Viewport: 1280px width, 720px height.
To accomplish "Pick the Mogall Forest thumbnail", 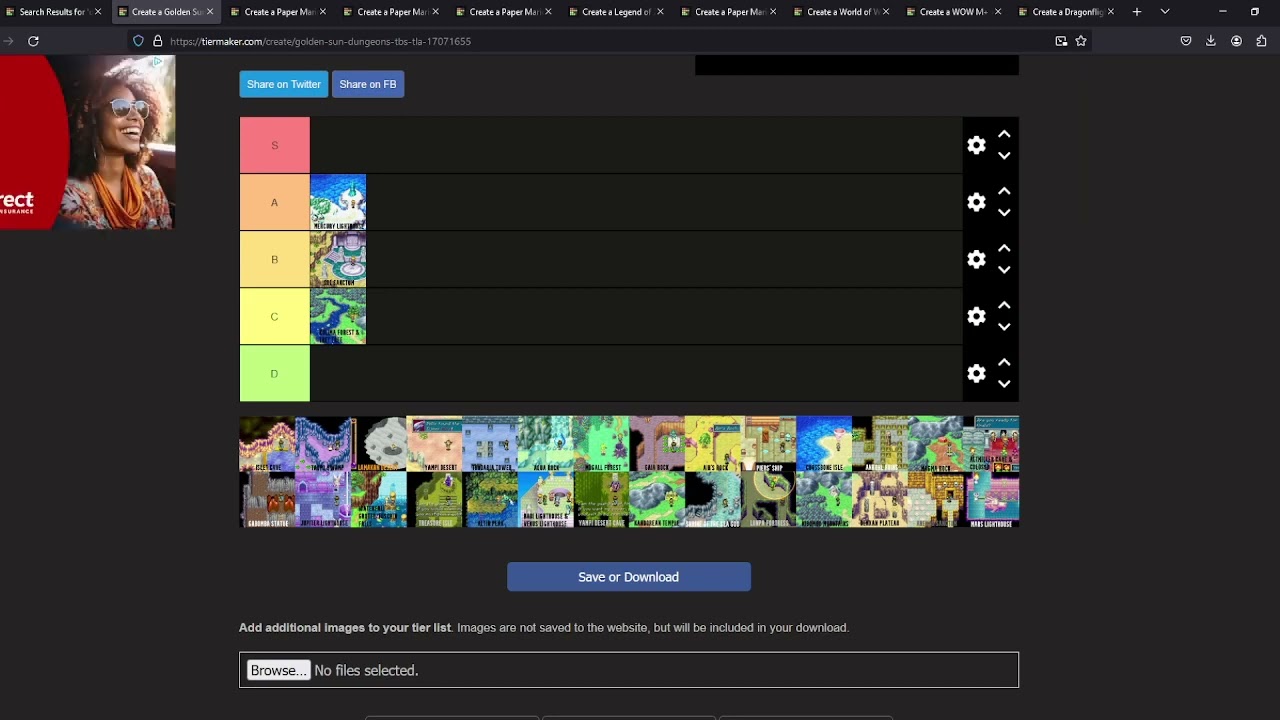I will [602, 444].
